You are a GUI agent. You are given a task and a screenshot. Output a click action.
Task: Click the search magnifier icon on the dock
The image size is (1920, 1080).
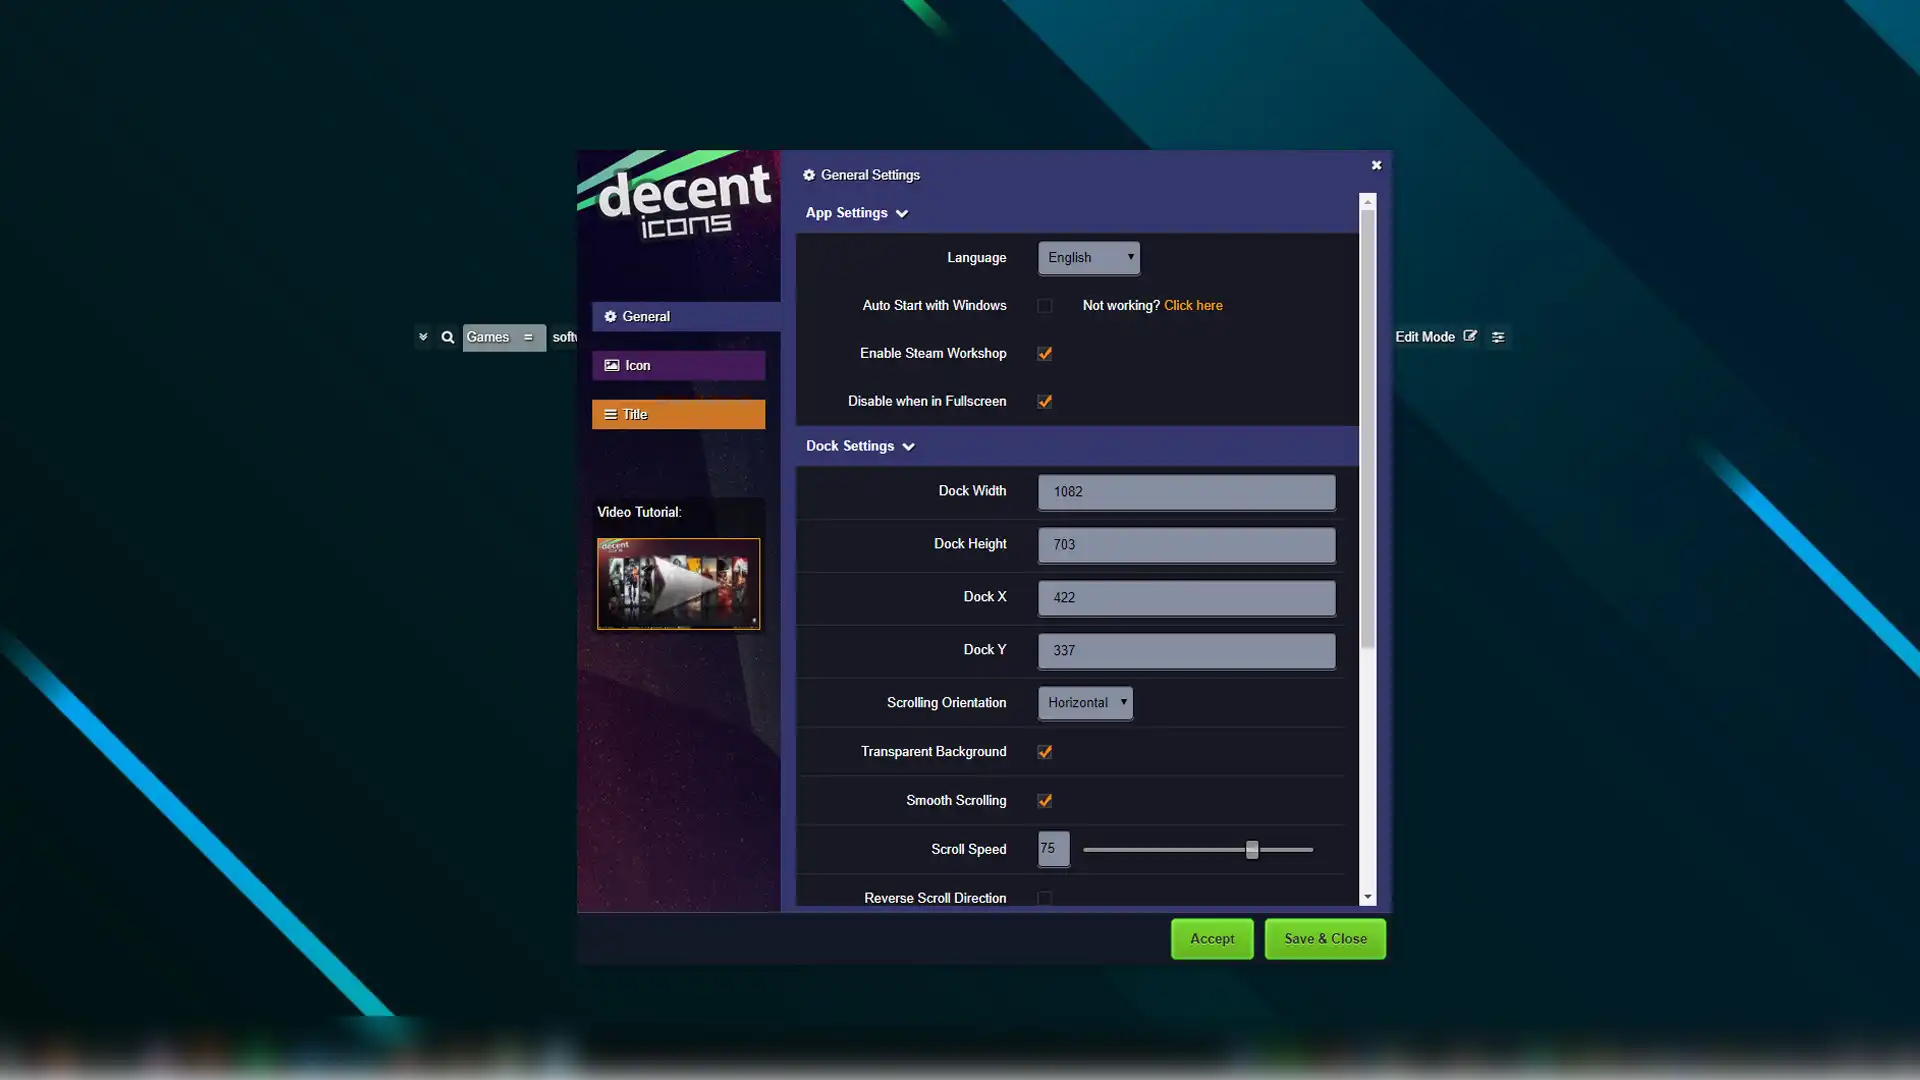tap(447, 337)
